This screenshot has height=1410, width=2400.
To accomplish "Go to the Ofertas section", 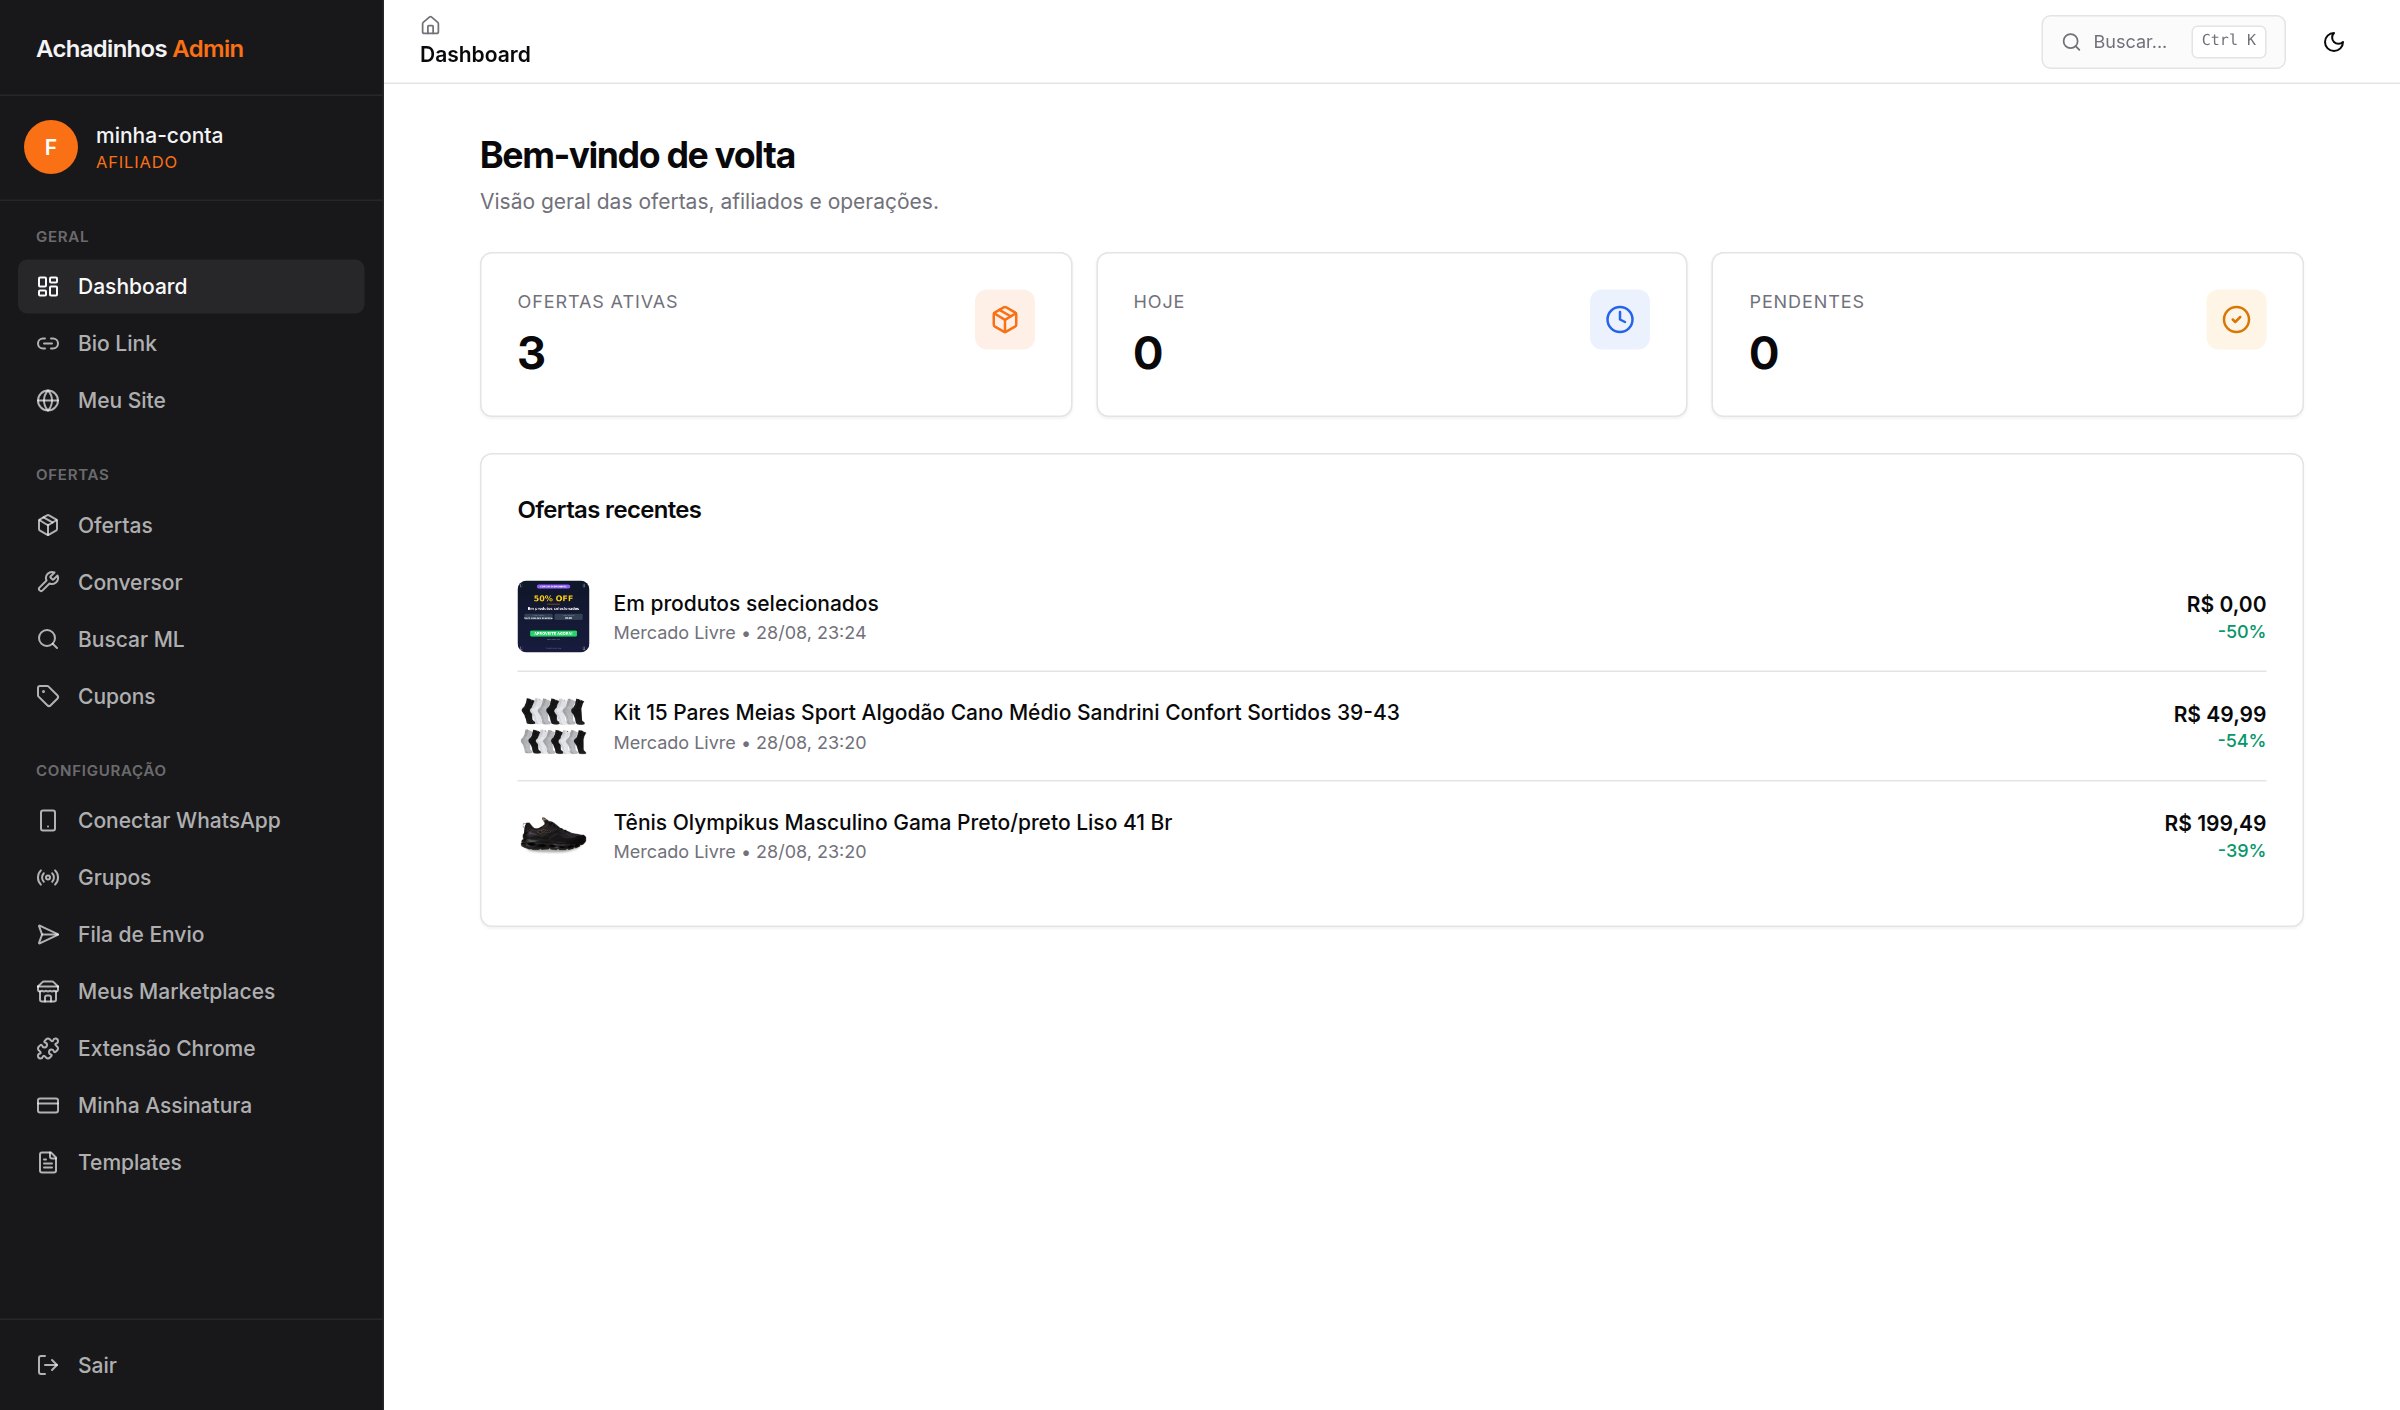I will tap(191, 525).
